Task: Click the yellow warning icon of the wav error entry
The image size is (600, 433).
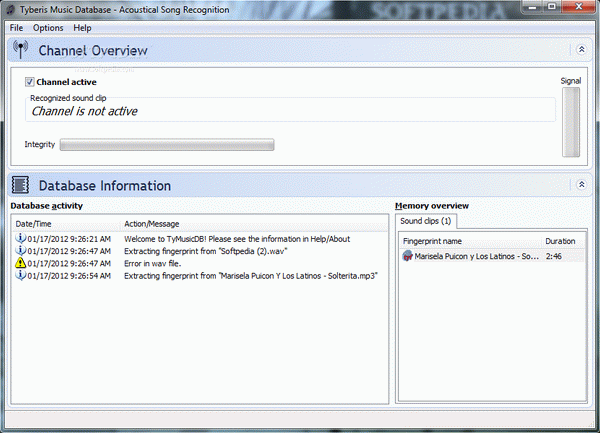Action: tap(20, 263)
